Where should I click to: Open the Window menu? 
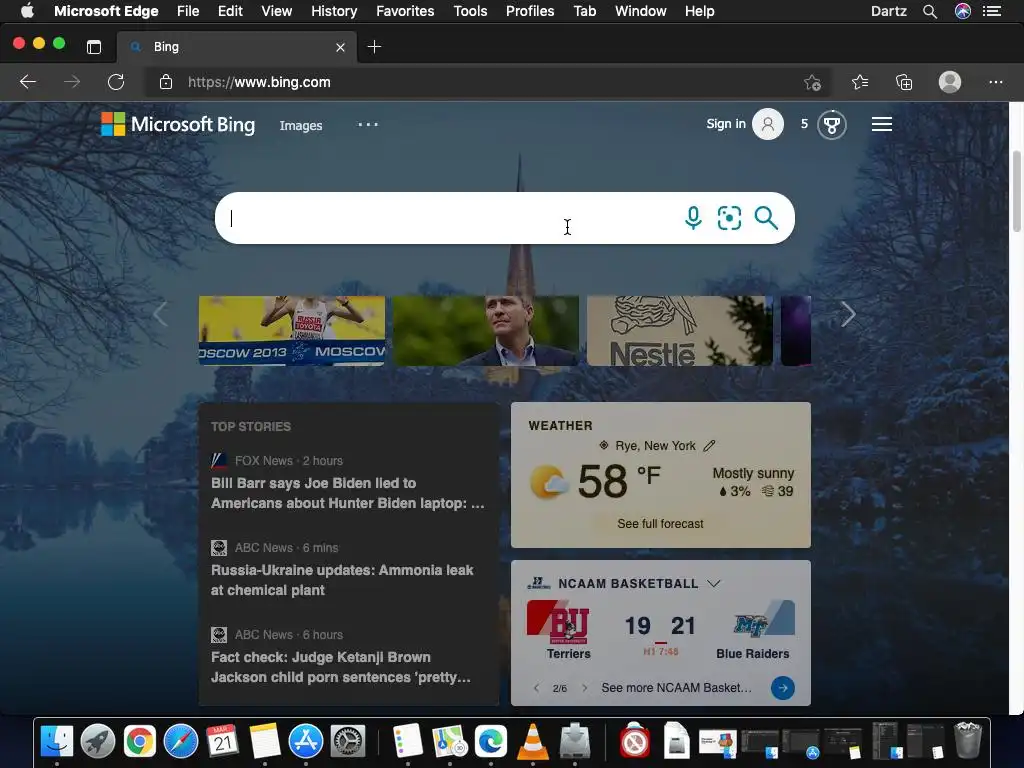[640, 11]
